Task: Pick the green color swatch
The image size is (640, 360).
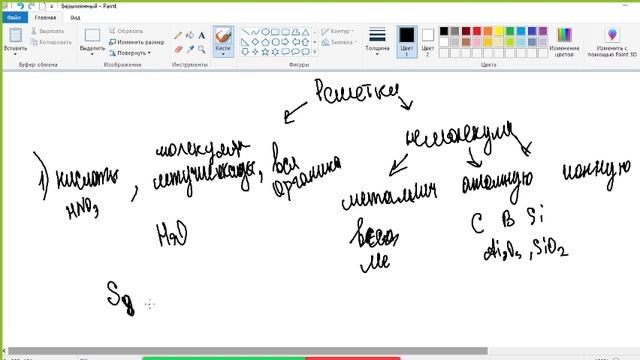Action: click(x=510, y=31)
